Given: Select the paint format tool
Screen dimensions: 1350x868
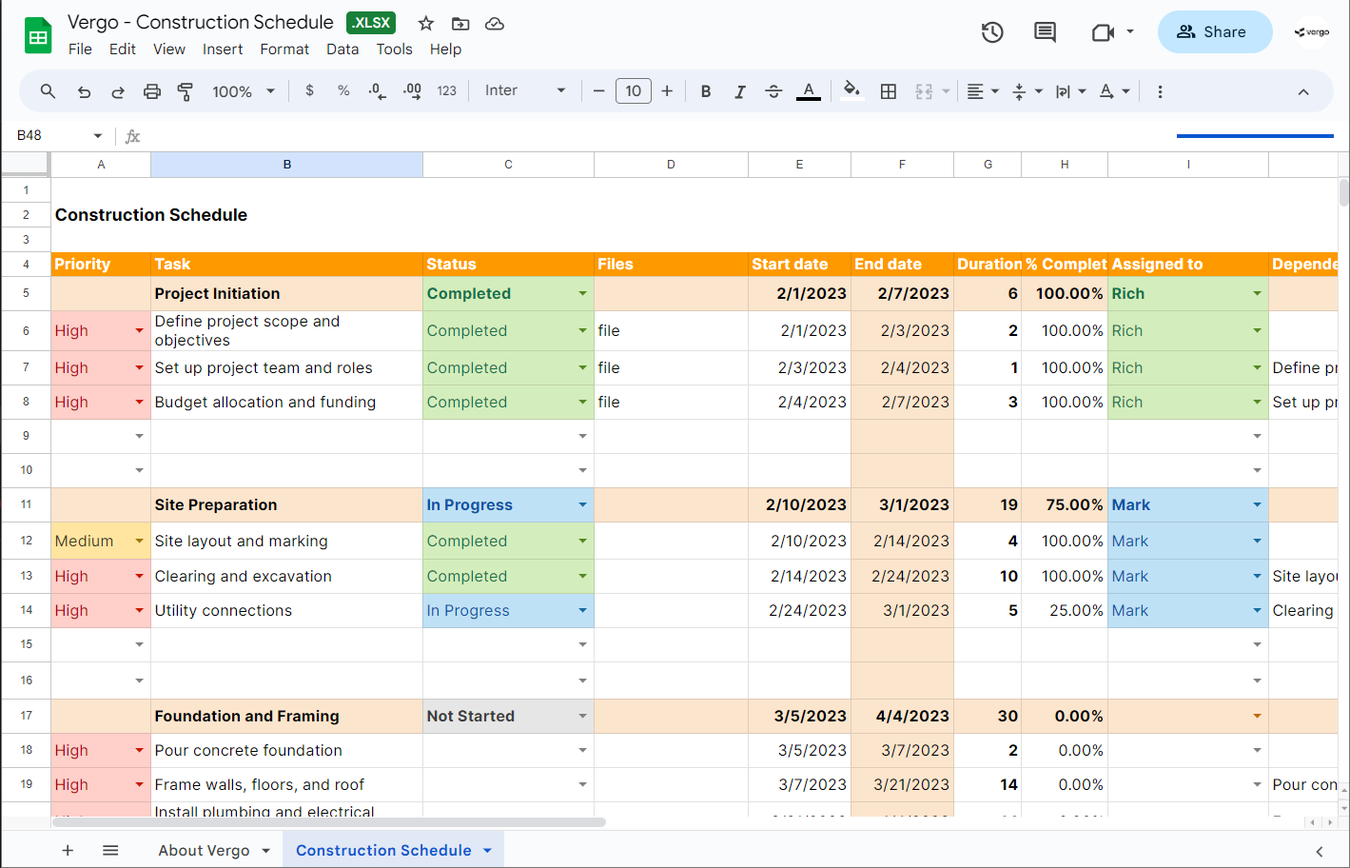Looking at the screenshot, I should coord(185,91).
